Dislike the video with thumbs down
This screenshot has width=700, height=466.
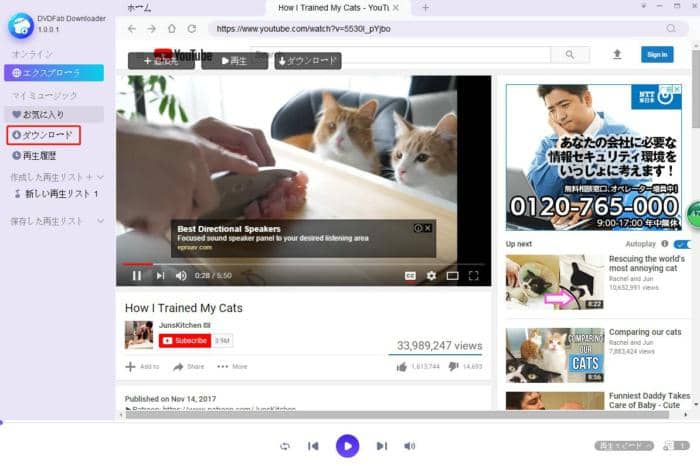pyautogui.click(x=453, y=366)
